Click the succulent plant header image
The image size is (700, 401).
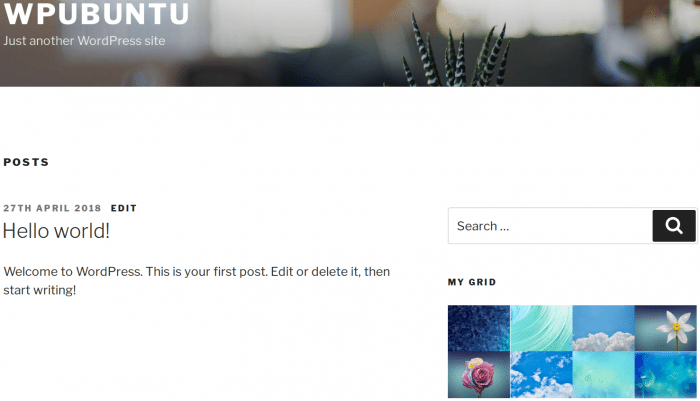pyautogui.click(x=455, y=54)
